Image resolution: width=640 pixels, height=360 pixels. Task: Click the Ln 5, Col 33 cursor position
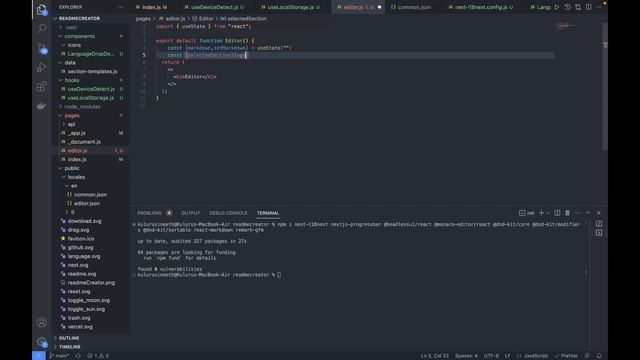pos(435,356)
